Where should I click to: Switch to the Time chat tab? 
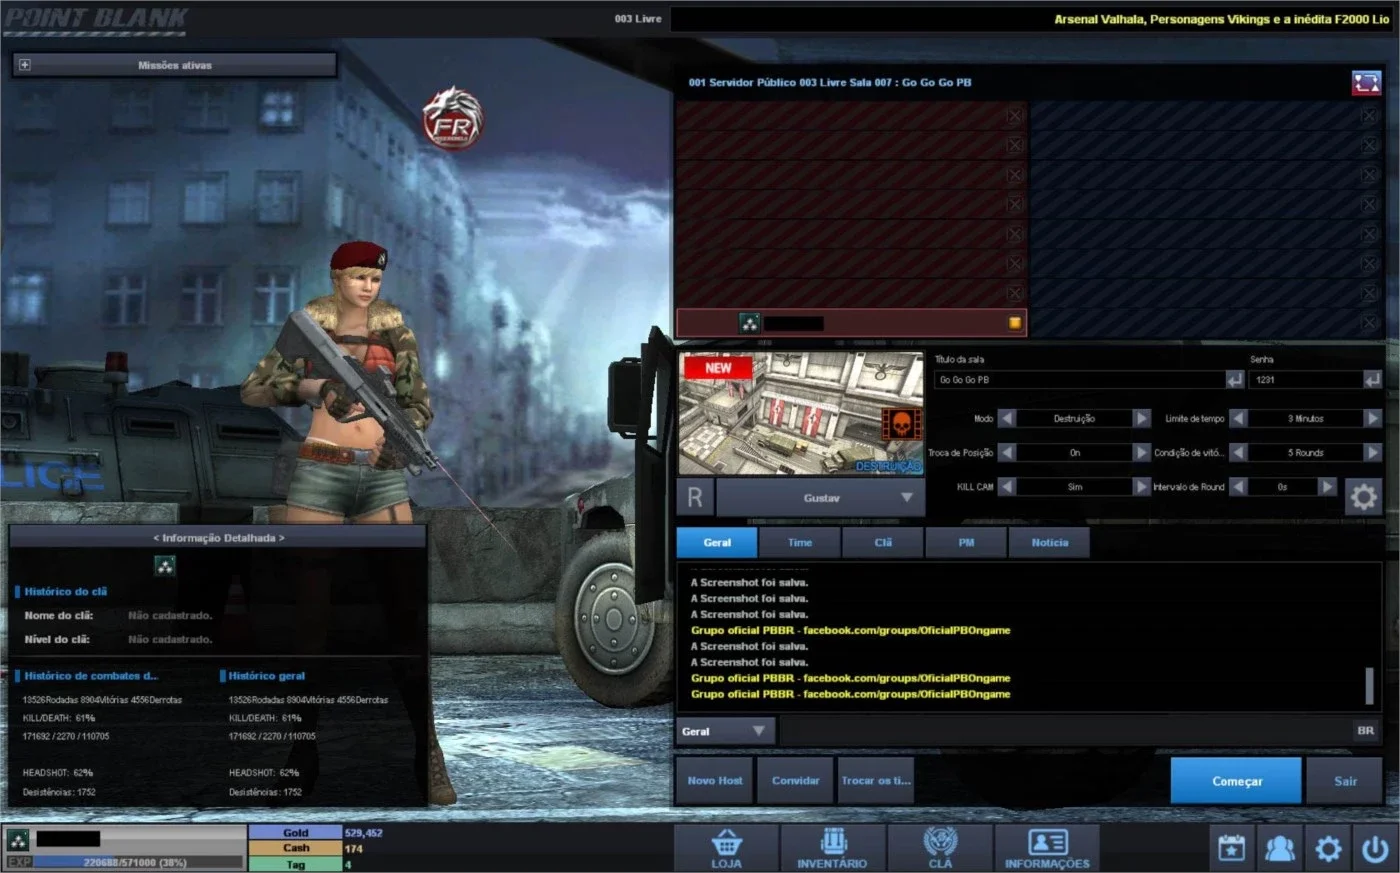coord(800,543)
